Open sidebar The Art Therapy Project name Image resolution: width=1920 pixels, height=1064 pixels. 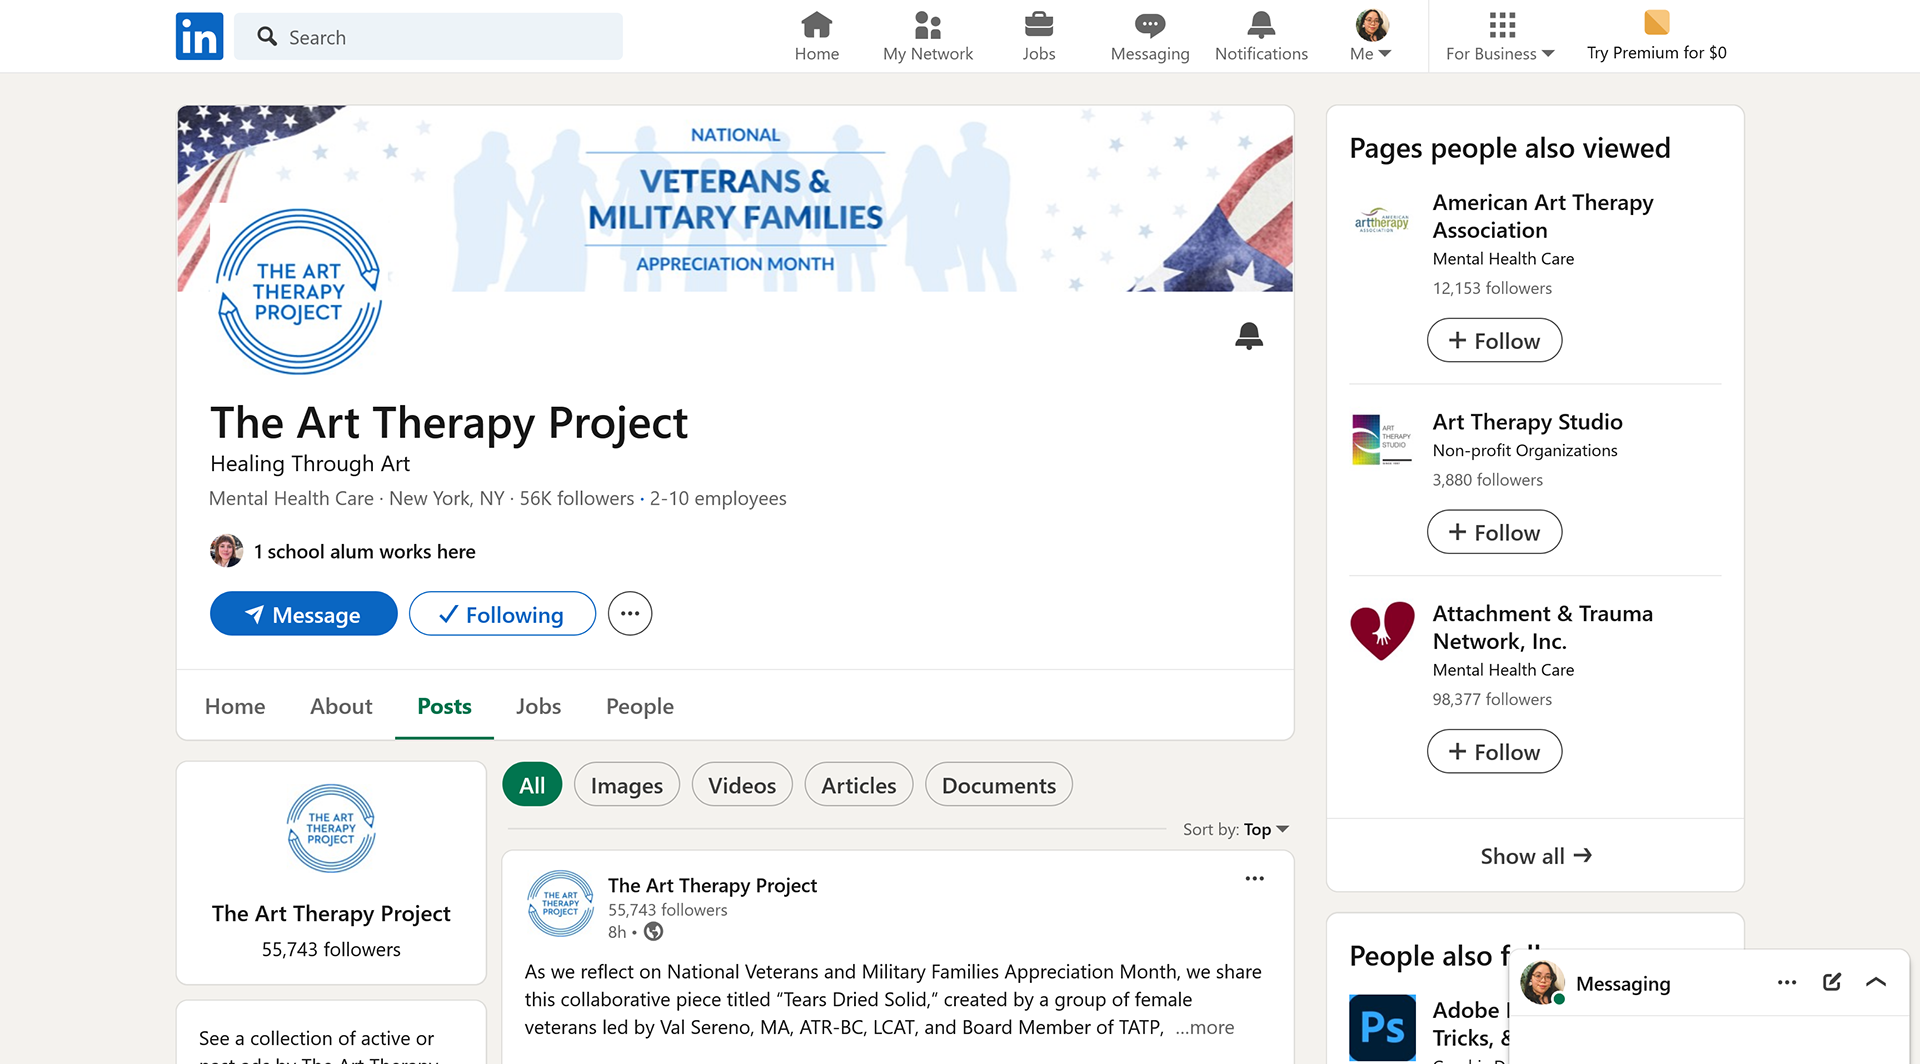331,913
